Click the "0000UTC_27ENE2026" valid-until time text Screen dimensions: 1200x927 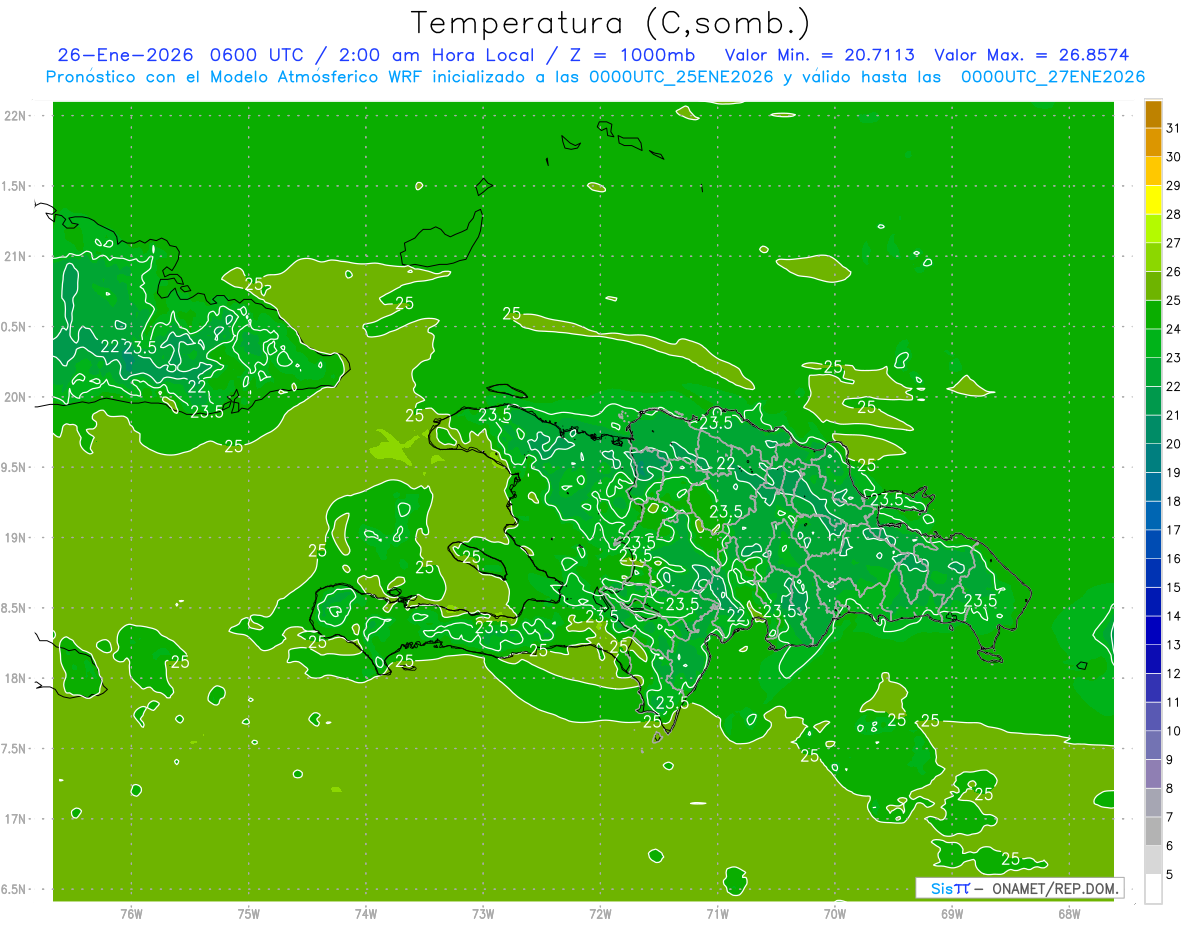coord(1053,77)
